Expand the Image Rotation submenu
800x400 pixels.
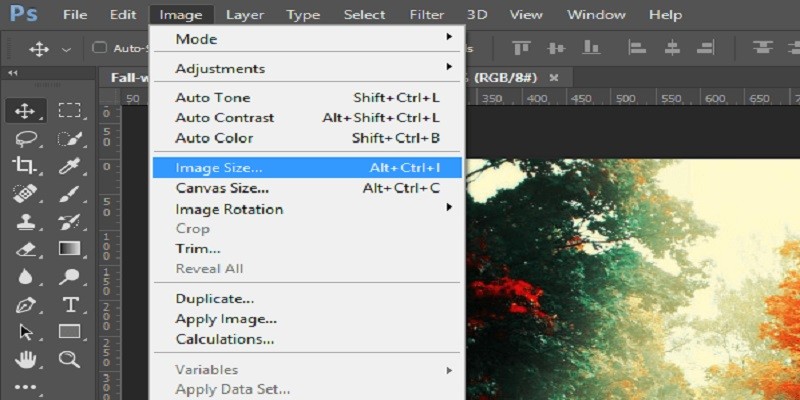(307, 209)
